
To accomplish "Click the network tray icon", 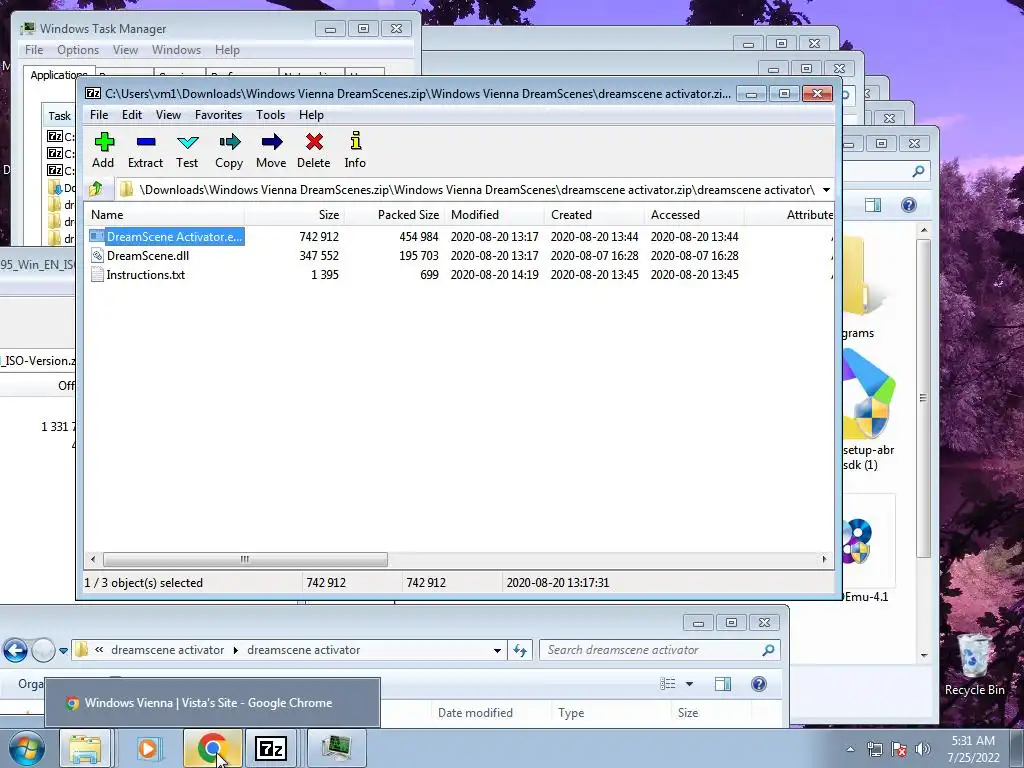I will (874, 749).
